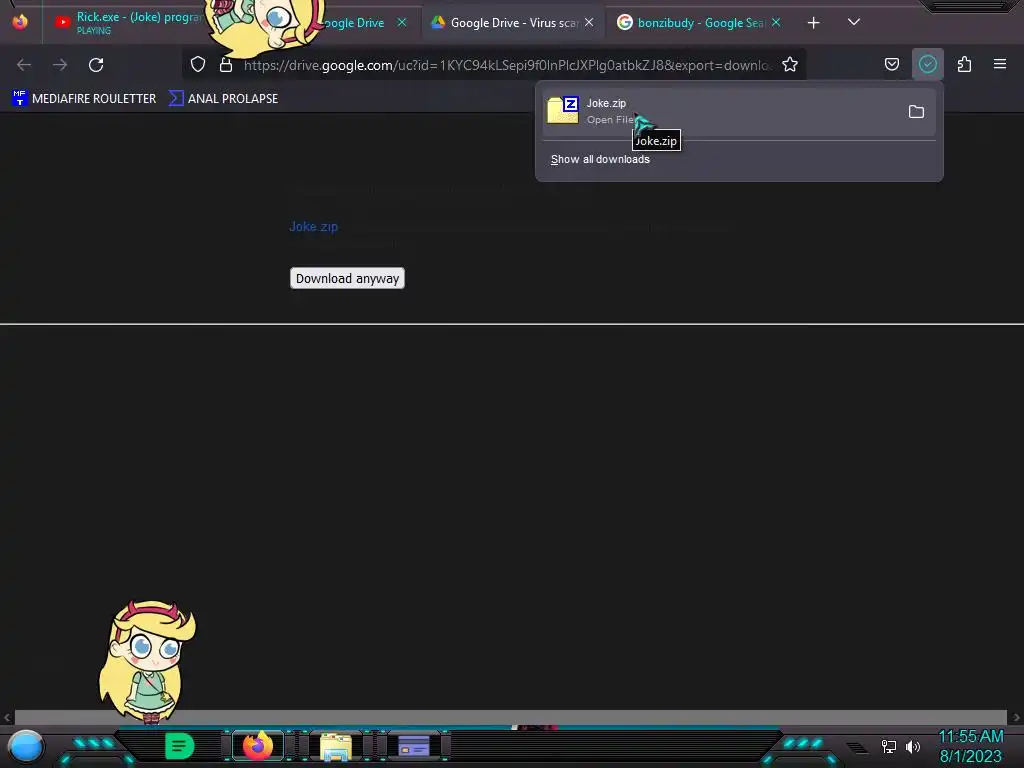Go back to the previous page
The image size is (1024, 768).
24,65
